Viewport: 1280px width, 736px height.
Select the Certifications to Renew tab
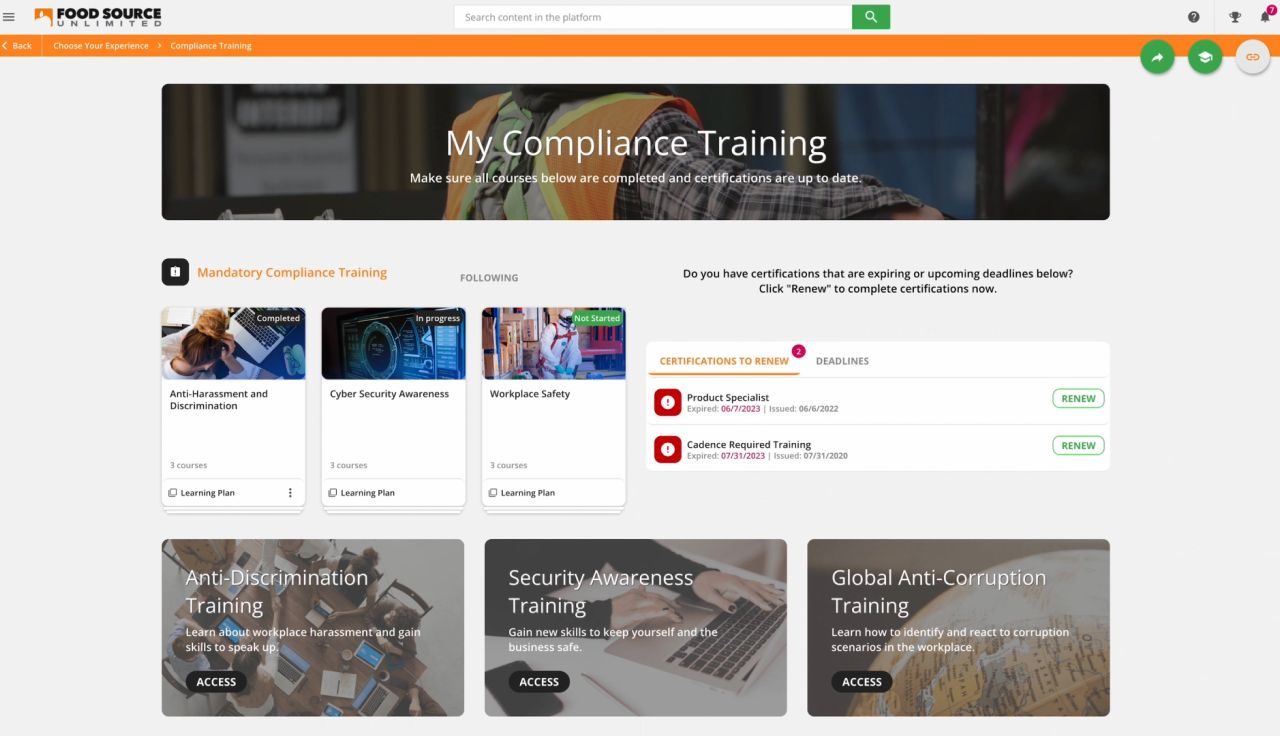coord(723,361)
